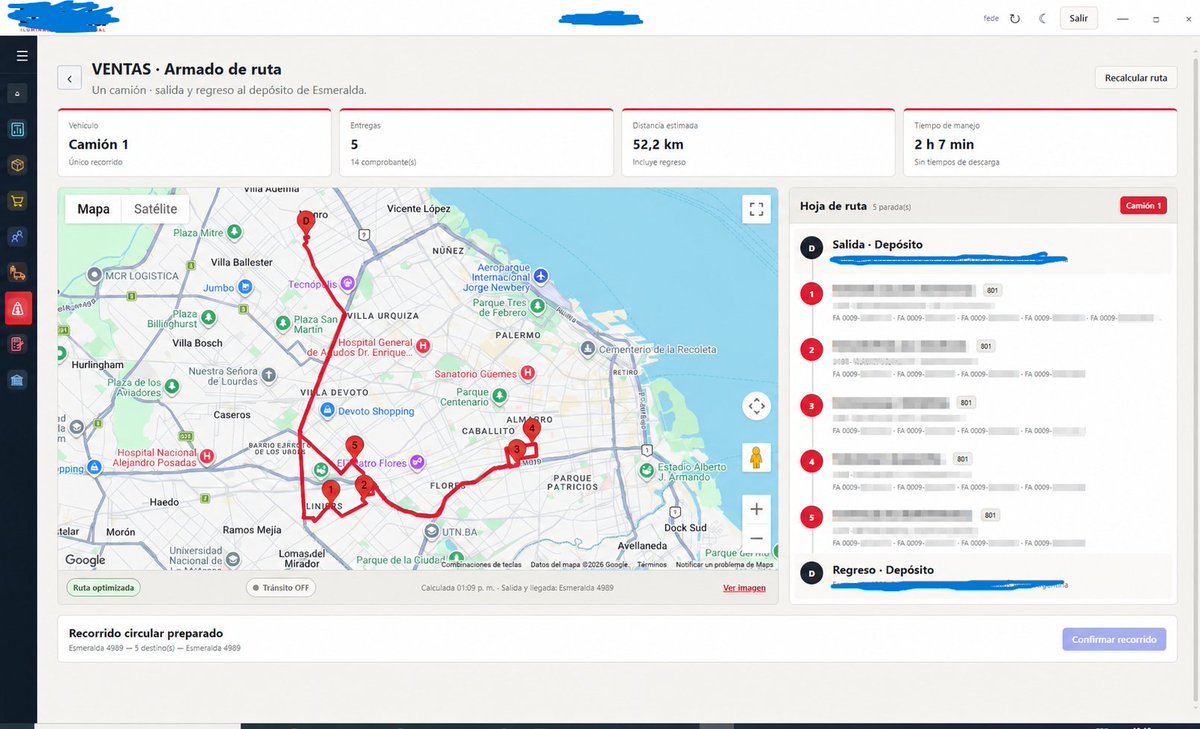Click the Google logo on map
Screen dimensions: 1200x729
point(85,560)
